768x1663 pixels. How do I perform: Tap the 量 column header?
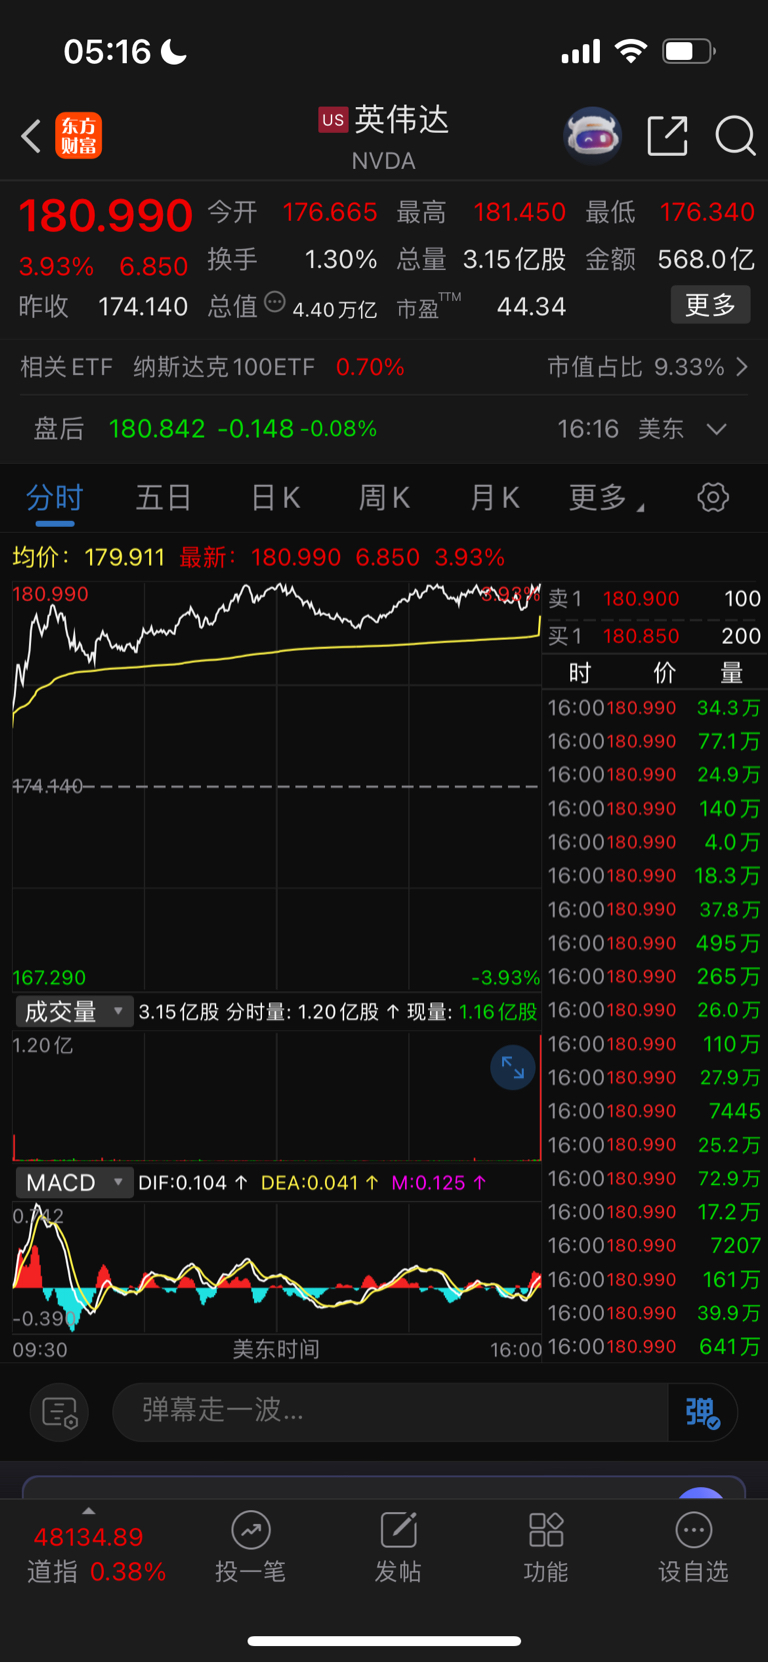tap(732, 673)
